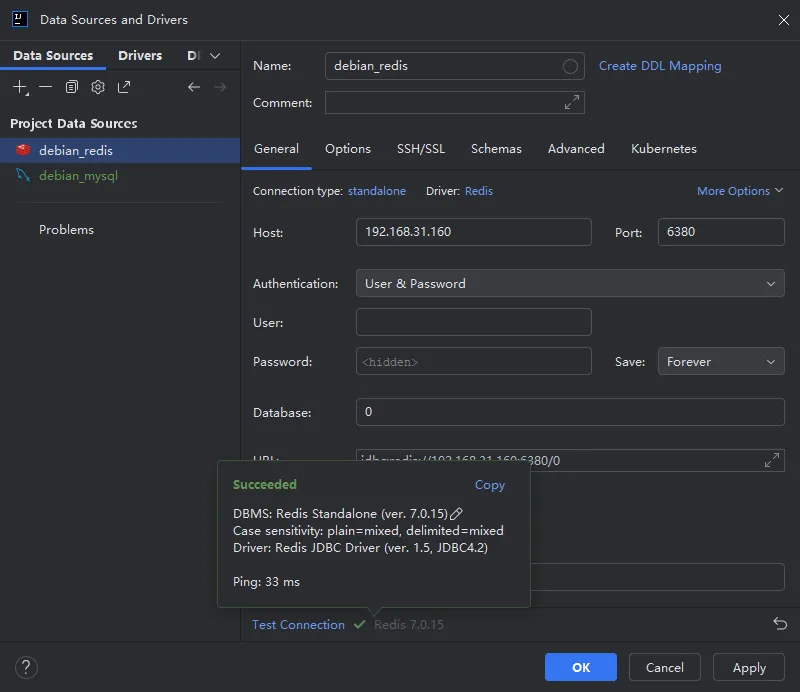This screenshot has height=692, width=800.
Task: Open the Authentication dropdown
Action: coord(570,284)
